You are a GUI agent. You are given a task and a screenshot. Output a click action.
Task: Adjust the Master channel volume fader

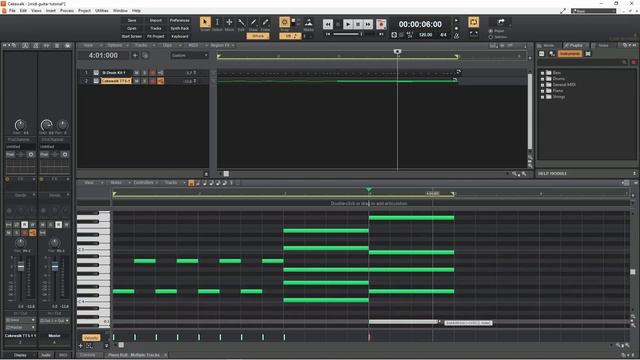pos(55,267)
